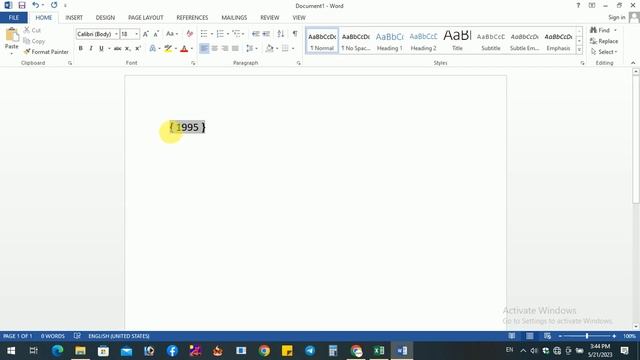
Task: Open Excel from the taskbar
Action: pyautogui.click(x=379, y=351)
